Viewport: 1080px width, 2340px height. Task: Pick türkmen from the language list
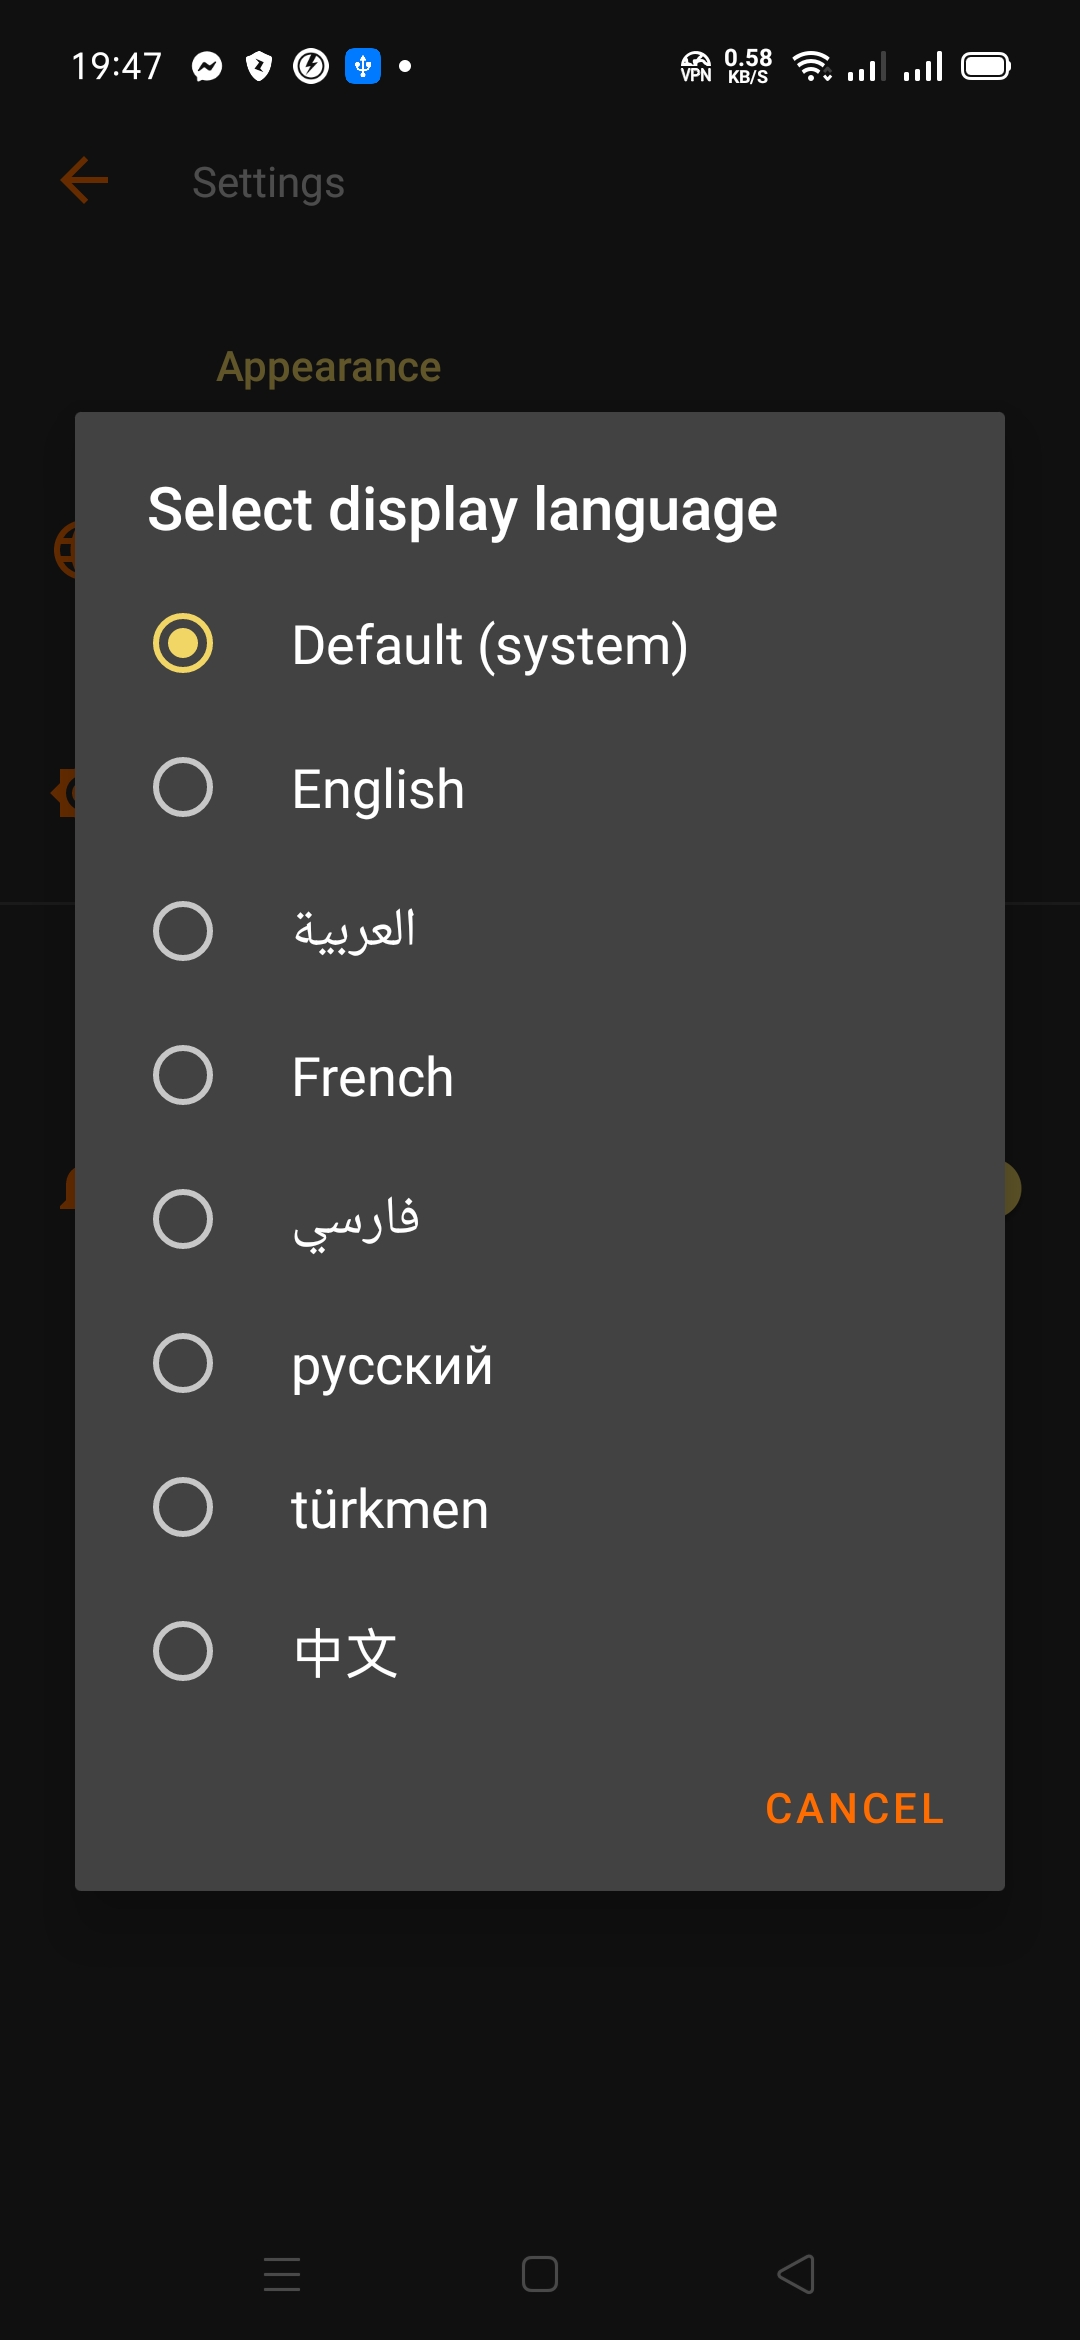183,1507
